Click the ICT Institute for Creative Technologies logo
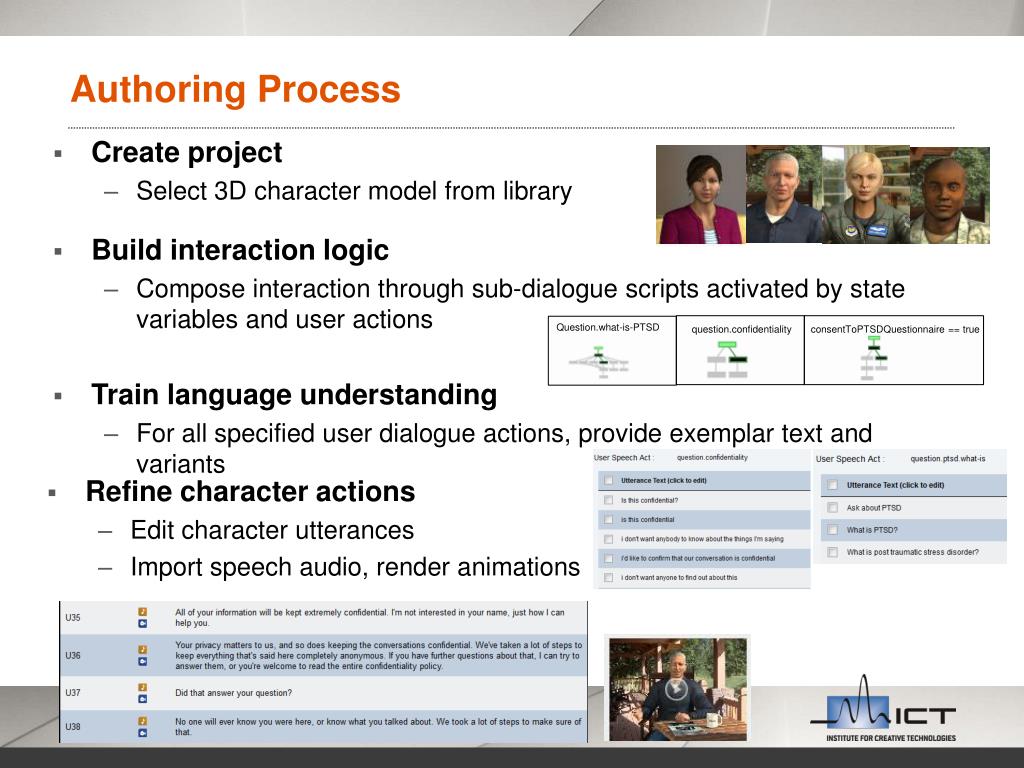The width and height of the screenshot is (1024, 768). pos(883,709)
